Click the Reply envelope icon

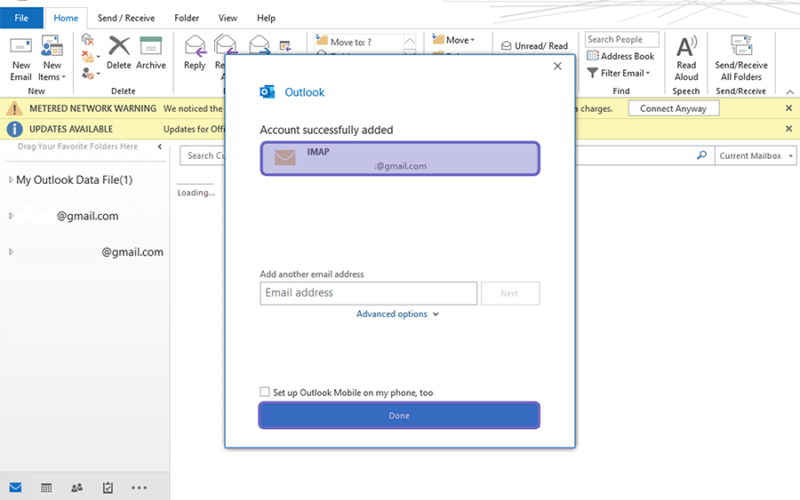pos(195,46)
